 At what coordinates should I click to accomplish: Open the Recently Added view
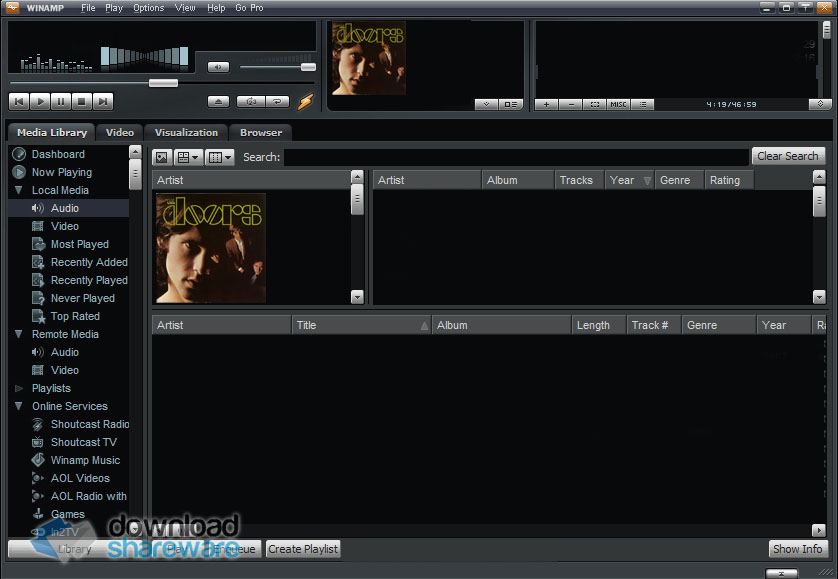[89, 262]
